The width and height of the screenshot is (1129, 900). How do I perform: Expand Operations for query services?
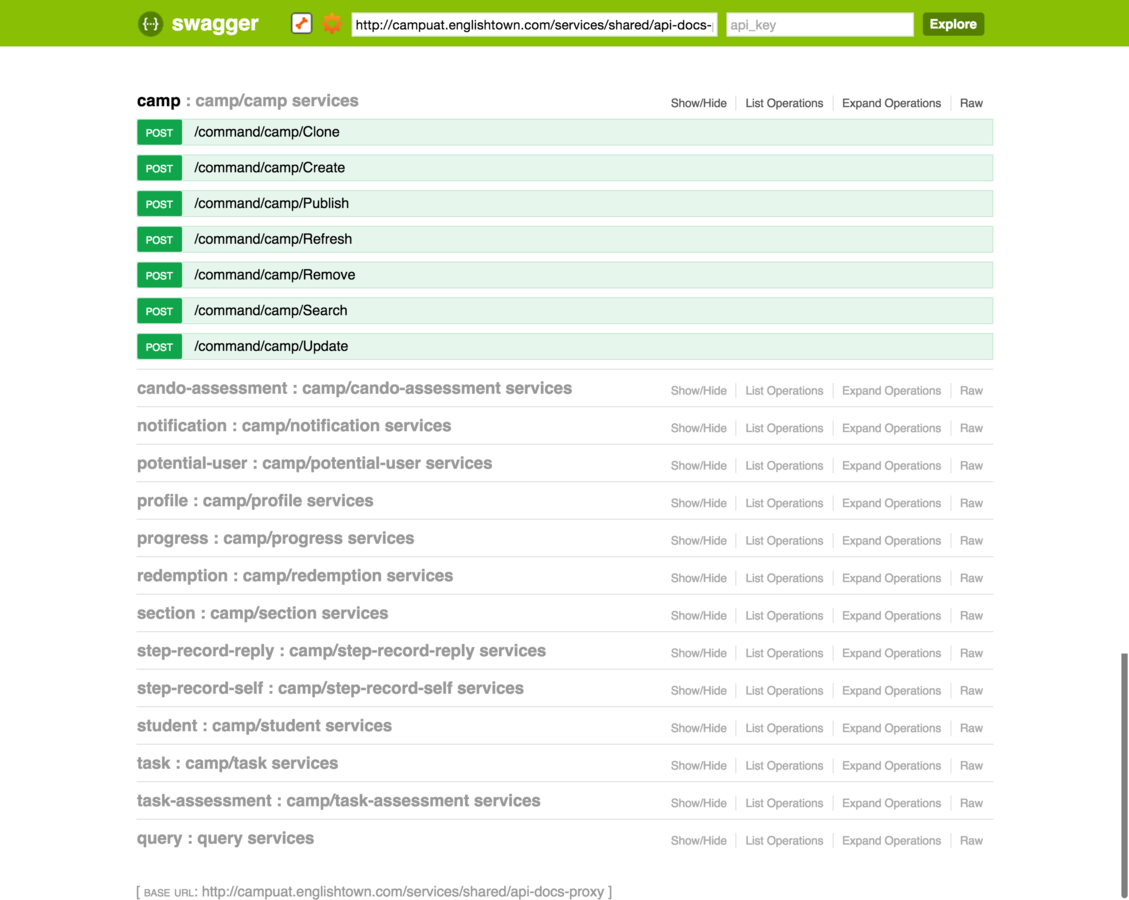click(x=891, y=840)
